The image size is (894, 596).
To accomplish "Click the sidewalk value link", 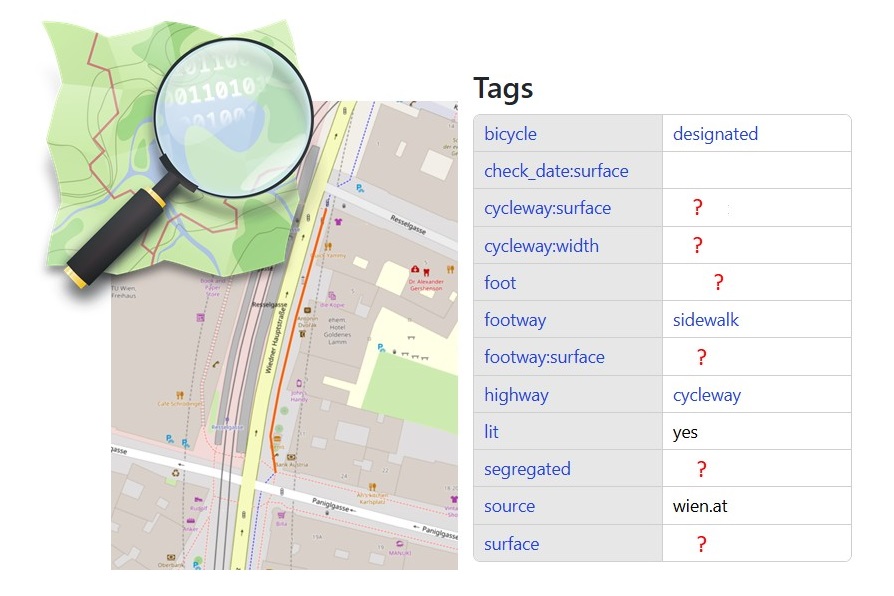I will click(x=705, y=320).
